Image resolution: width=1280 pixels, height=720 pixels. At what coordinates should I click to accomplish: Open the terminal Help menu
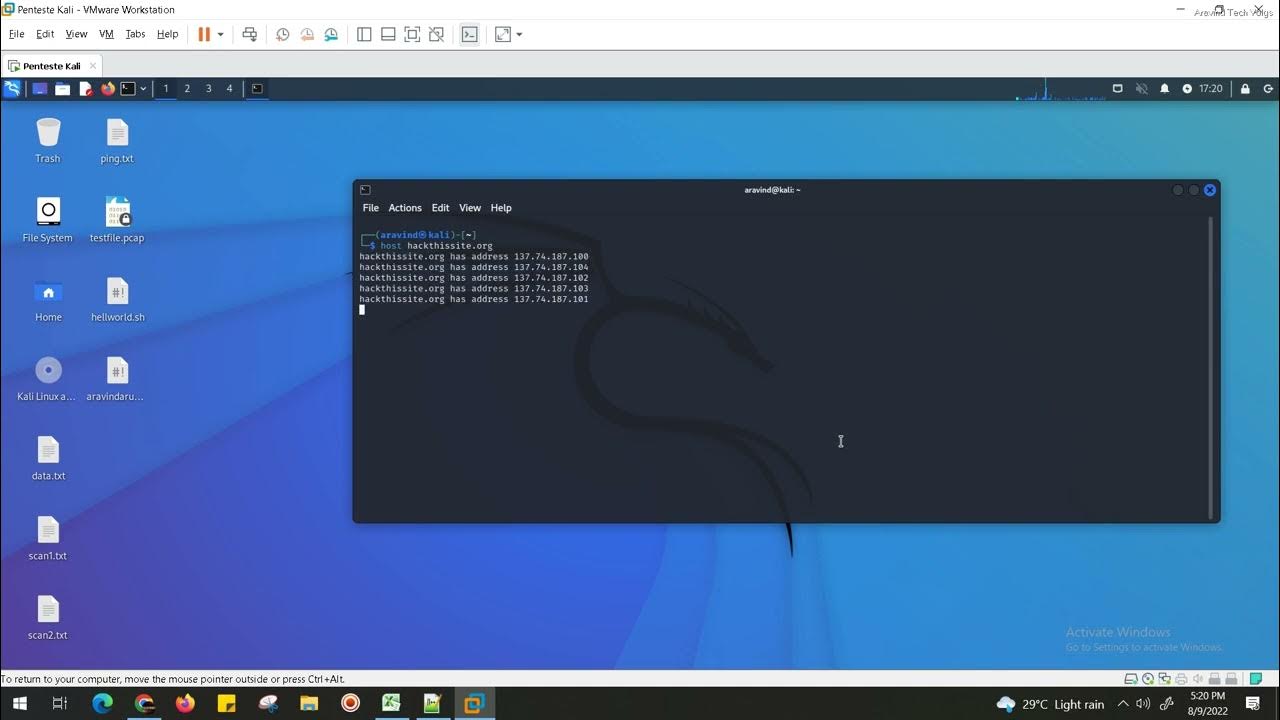(x=501, y=208)
